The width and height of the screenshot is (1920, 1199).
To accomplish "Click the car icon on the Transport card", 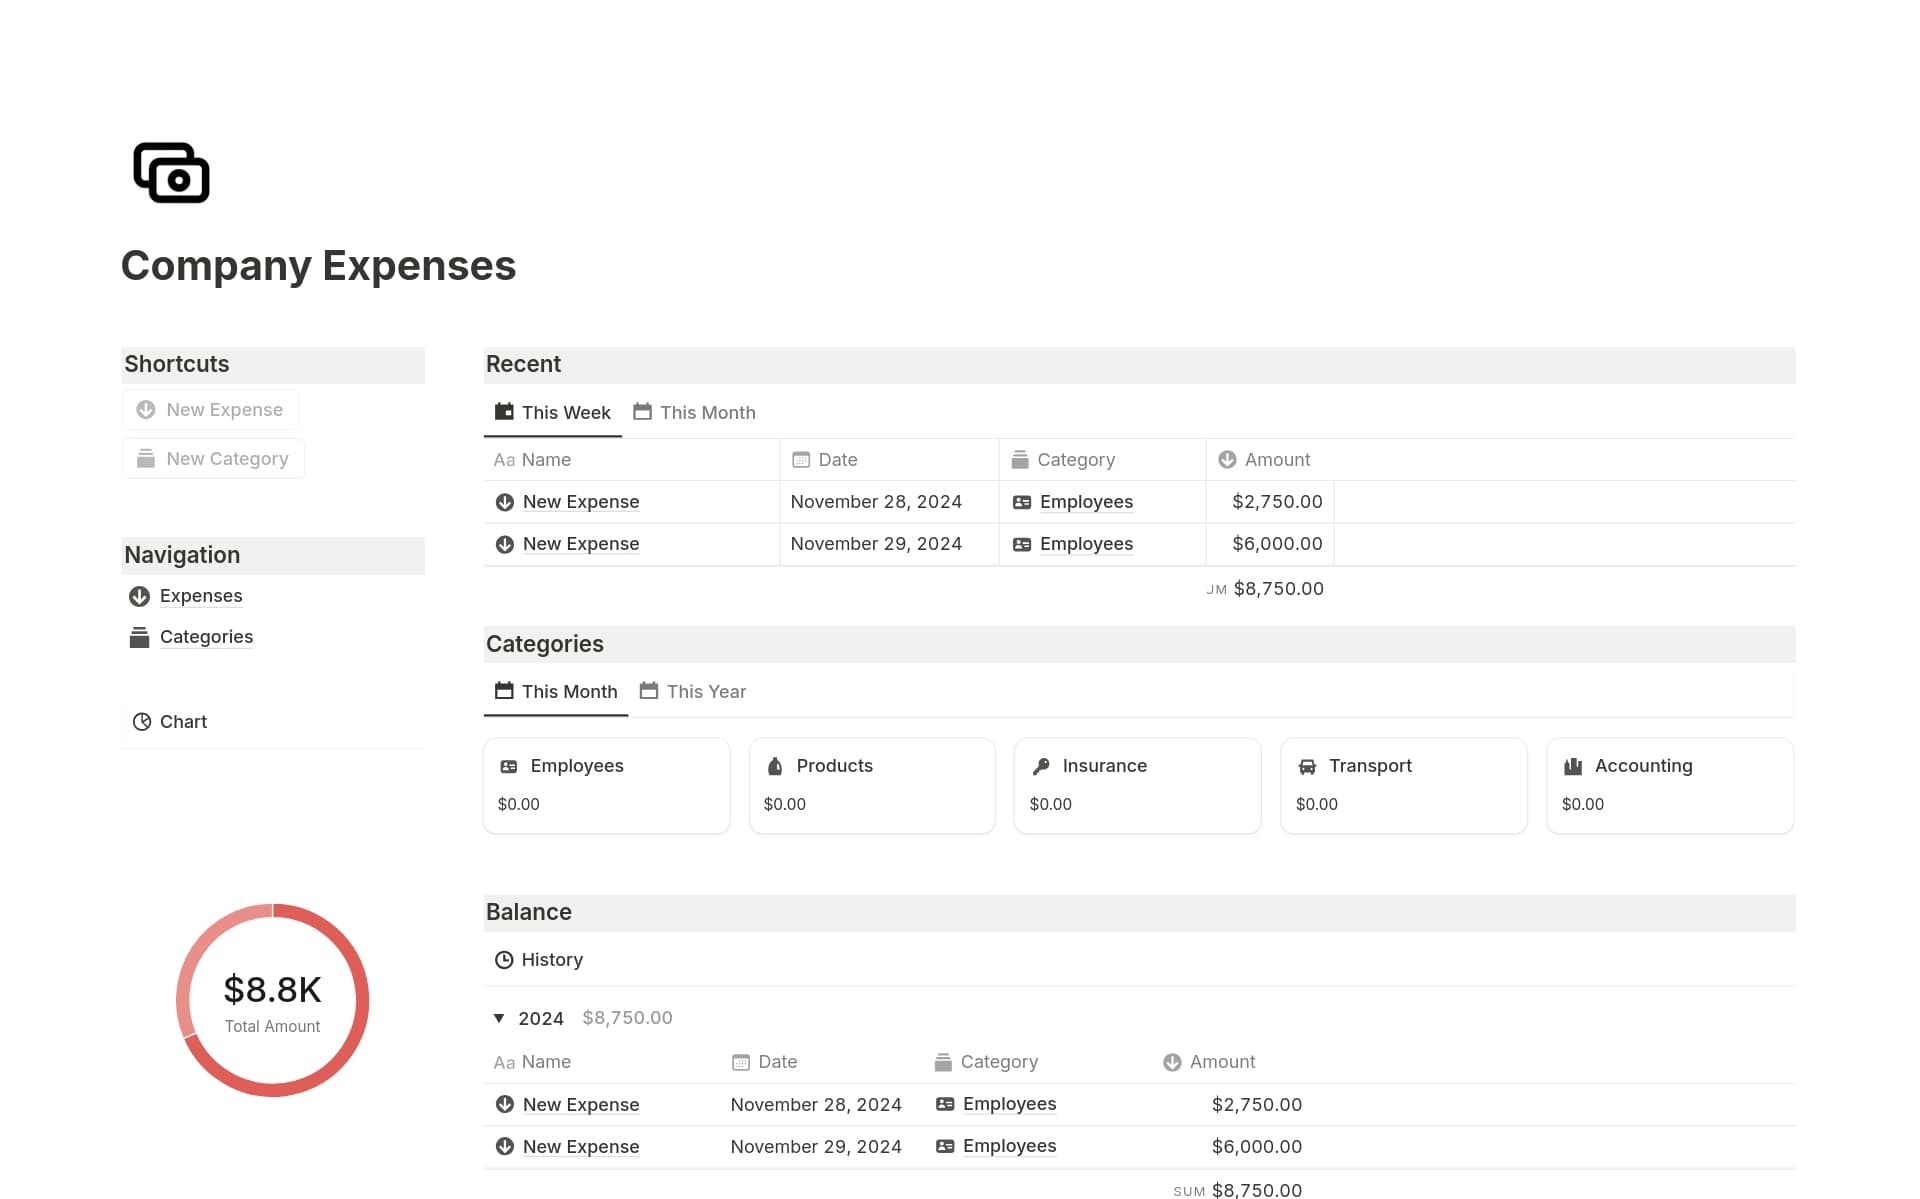I will [1306, 765].
